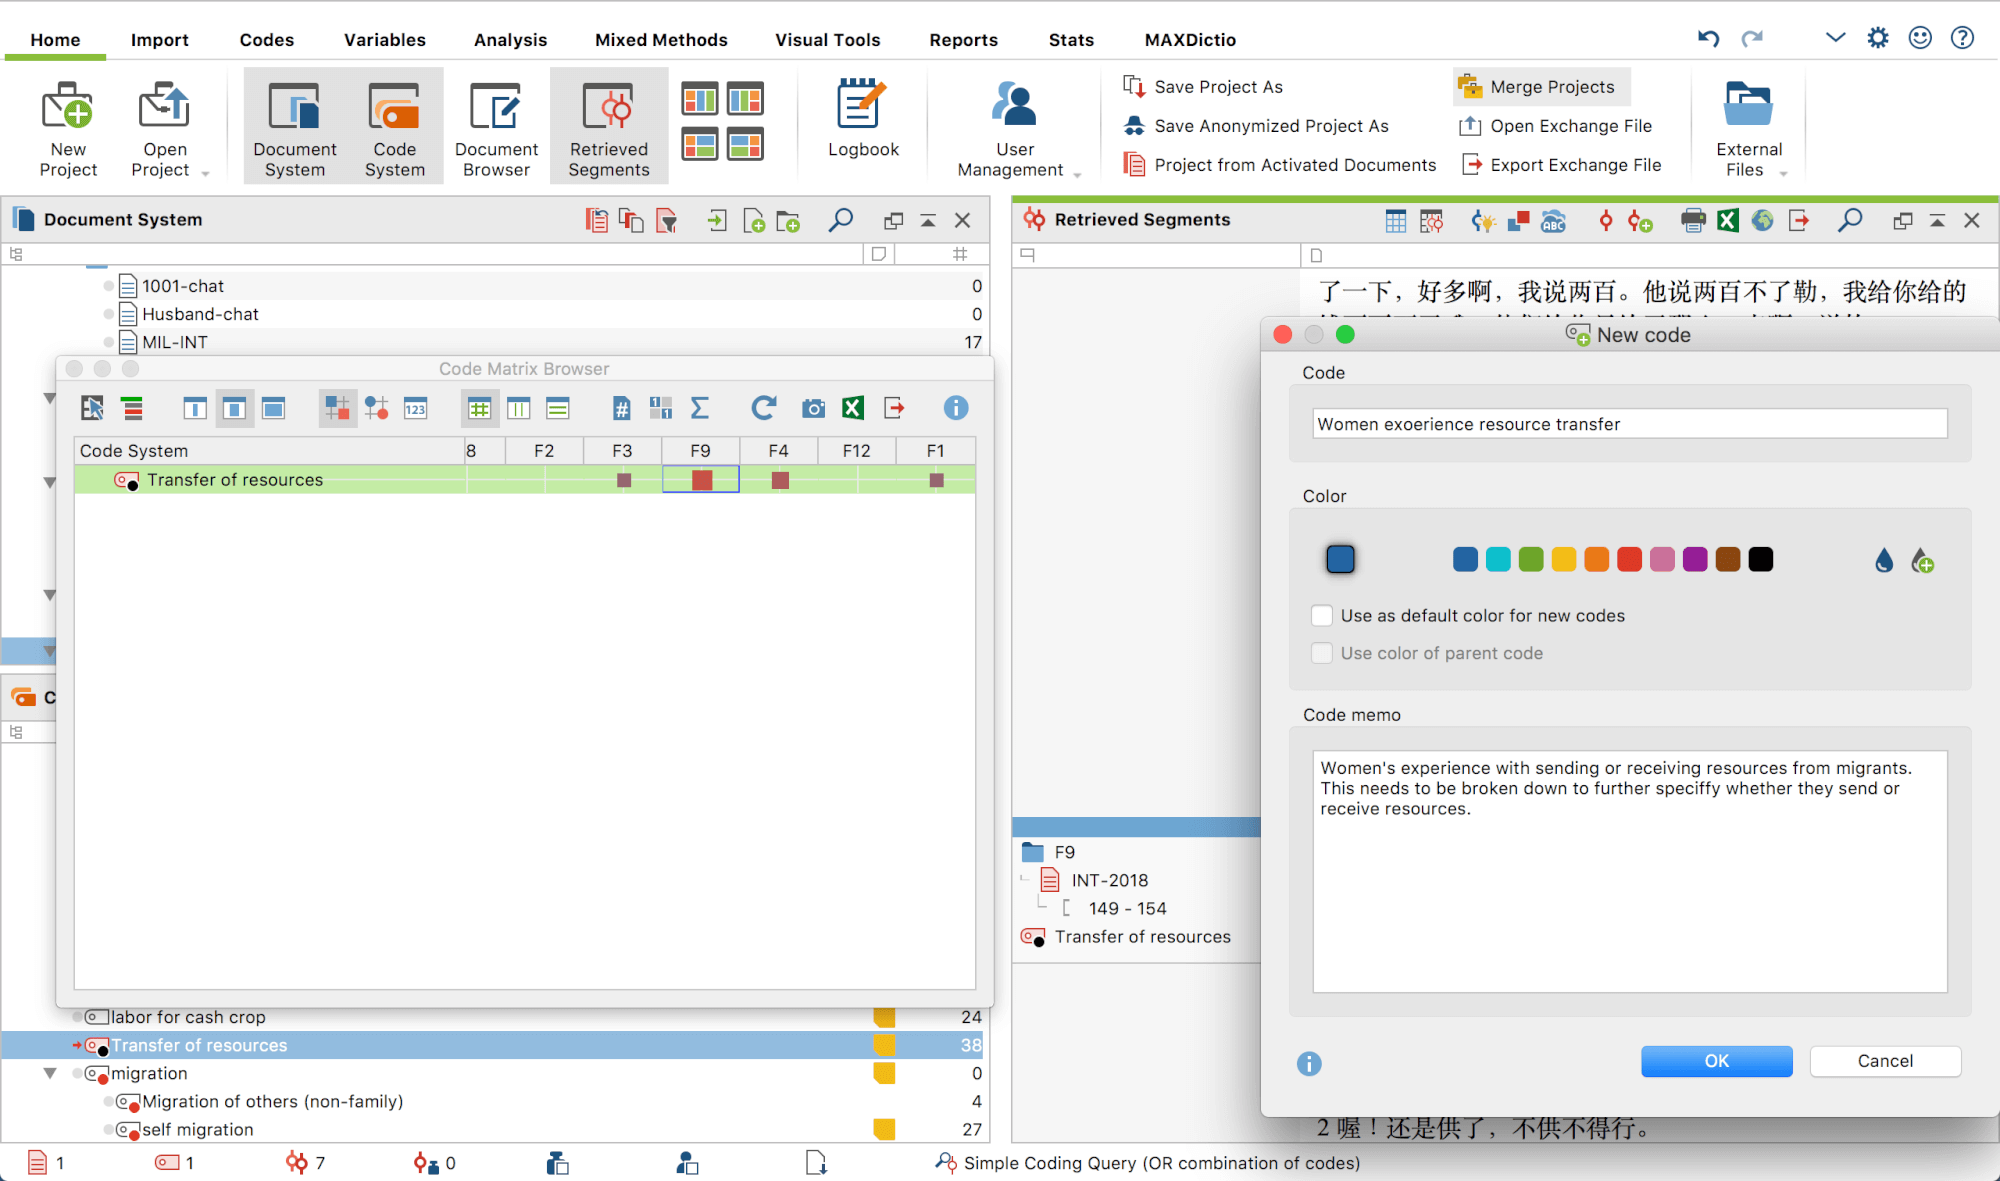Image resolution: width=2000 pixels, height=1181 pixels.
Task: Toggle the squares symbol display in Code Matrix Browser
Action: click(337, 408)
